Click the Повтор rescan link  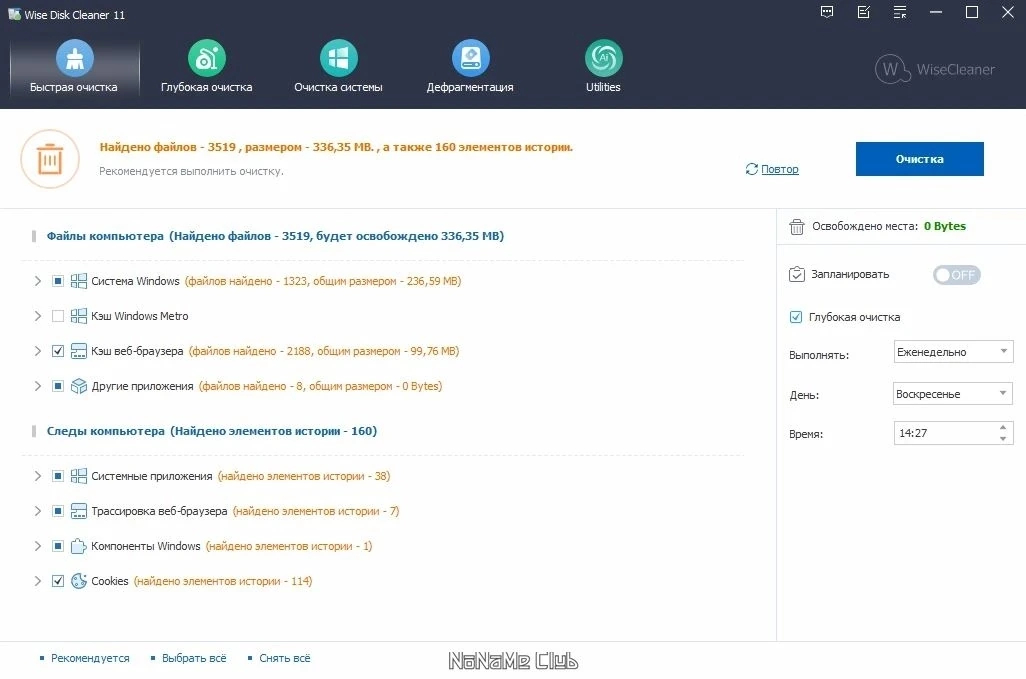click(x=779, y=169)
